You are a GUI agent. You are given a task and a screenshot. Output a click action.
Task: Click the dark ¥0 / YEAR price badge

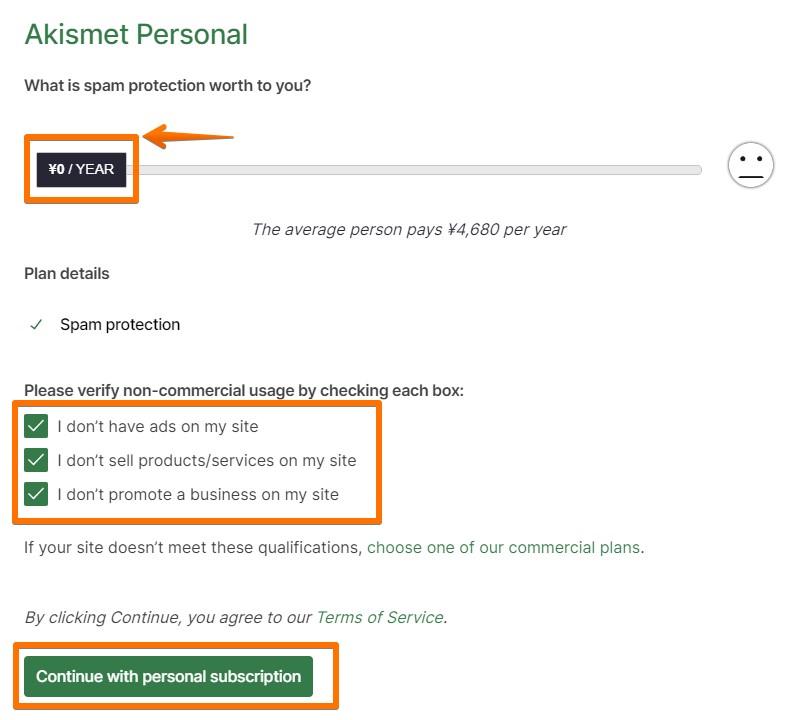[x=80, y=169]
